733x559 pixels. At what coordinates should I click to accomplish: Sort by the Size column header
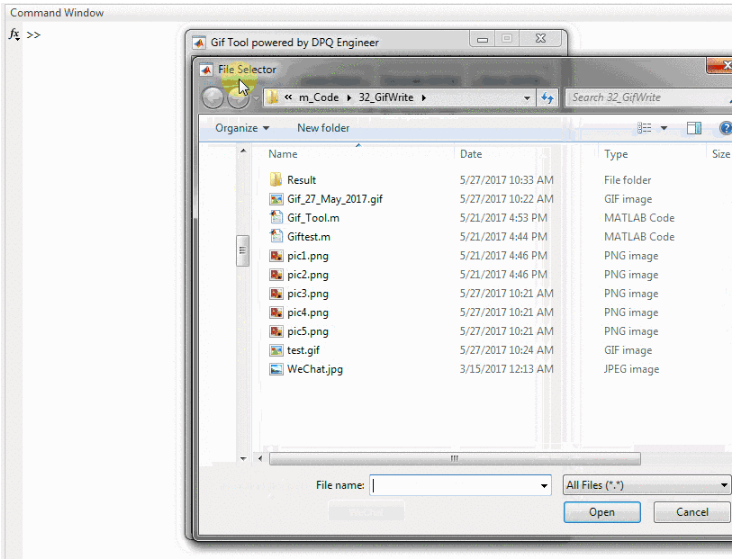click(x=720, y=154)
